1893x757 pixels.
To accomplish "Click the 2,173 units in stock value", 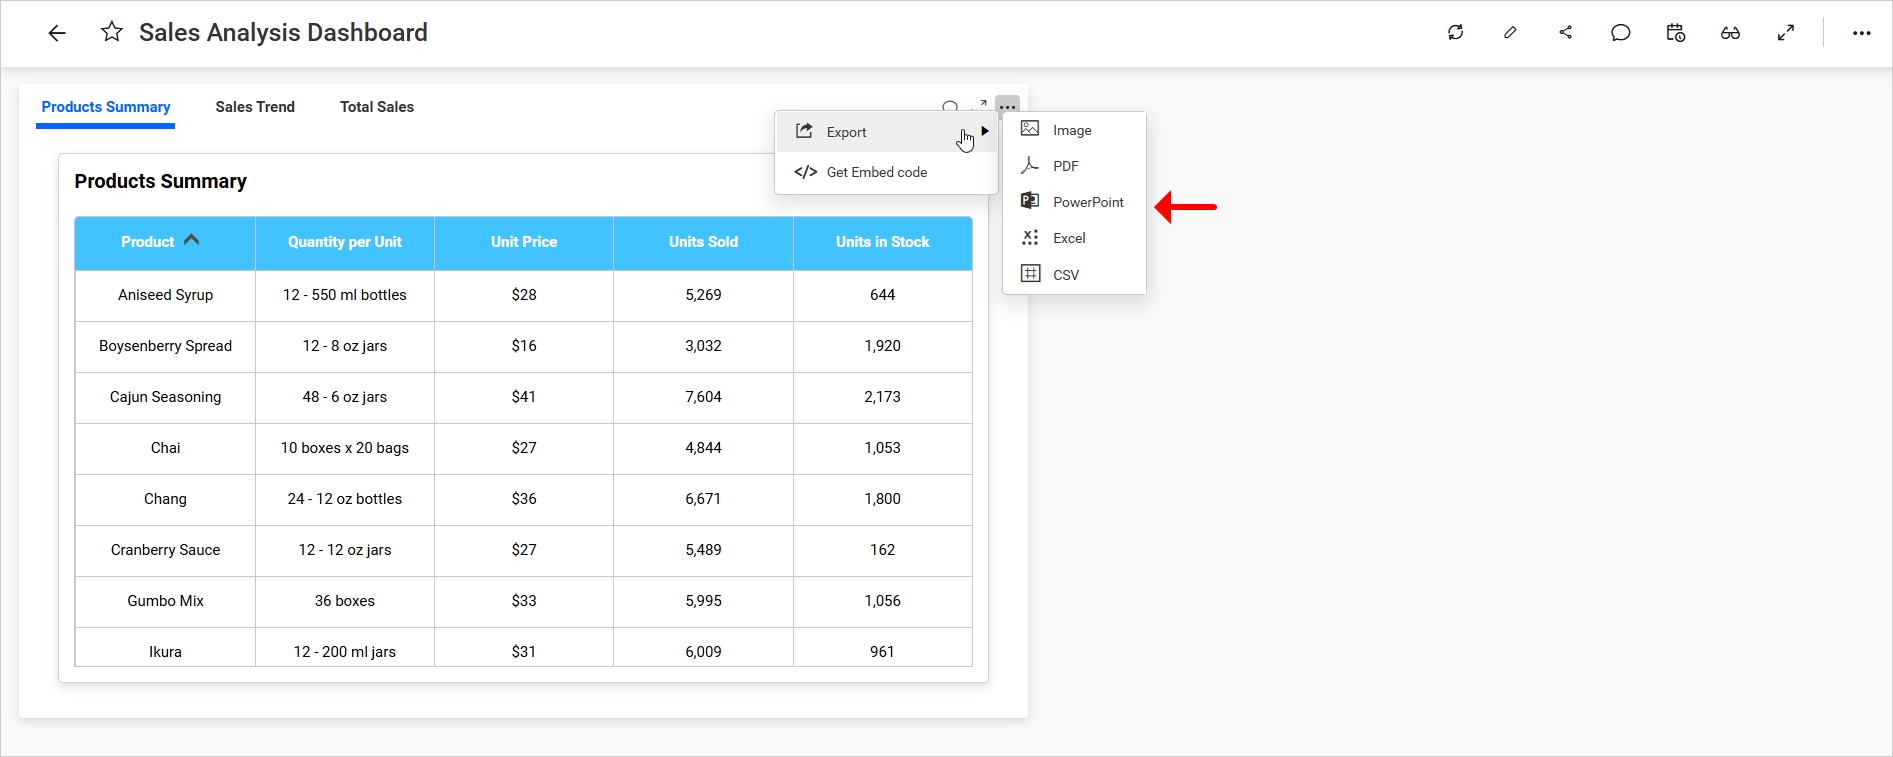I will click(x=882, y=397).
